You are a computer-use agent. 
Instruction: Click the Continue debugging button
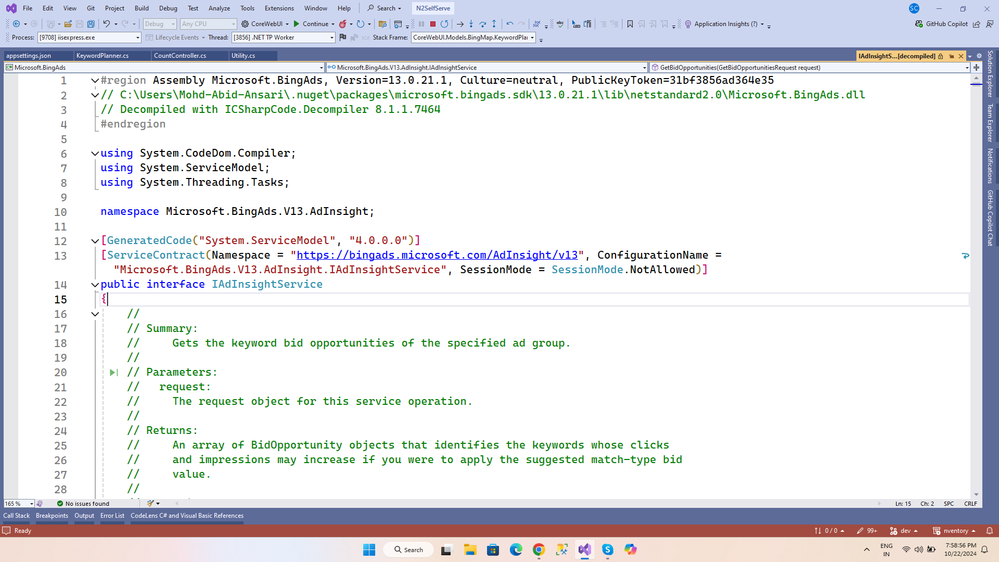click(311, 24)
